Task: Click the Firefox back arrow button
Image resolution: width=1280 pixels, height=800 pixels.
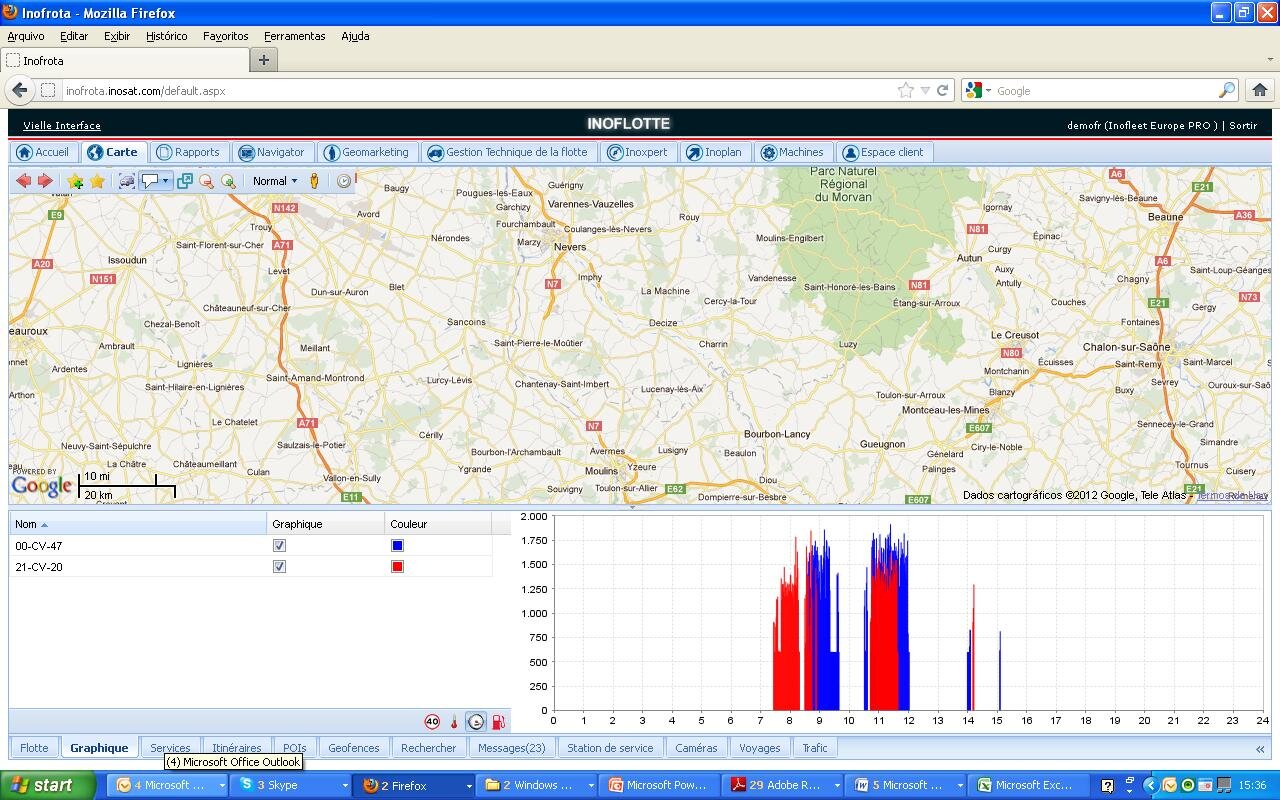Action: tap(19, 90)
